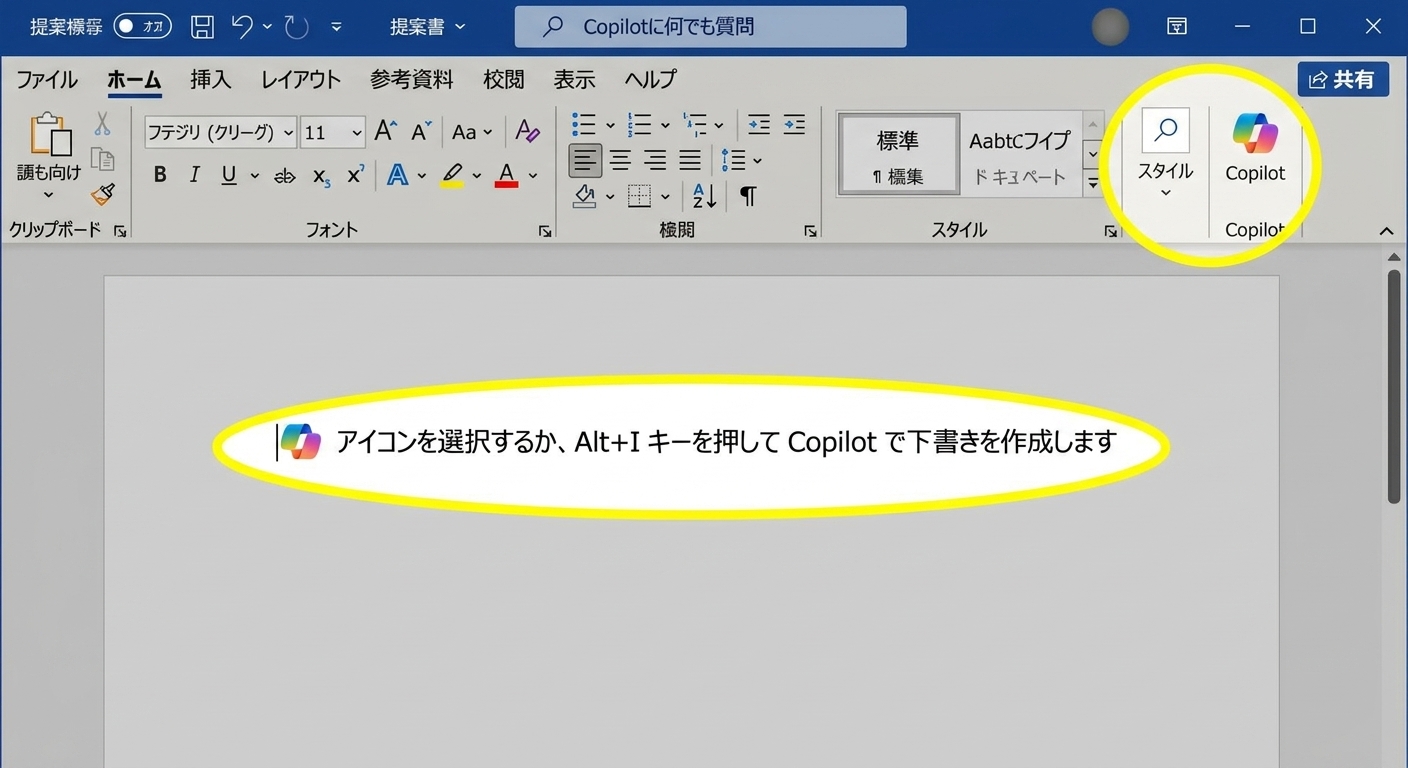
Task: Apply the yellow text highlight color
Action: tap(452, 176)
